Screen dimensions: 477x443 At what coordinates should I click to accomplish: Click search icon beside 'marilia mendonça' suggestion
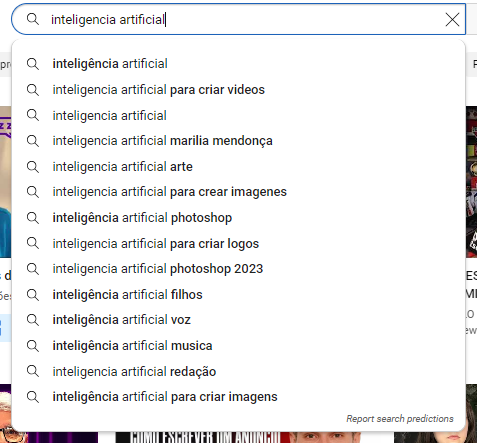pos(33,141)
